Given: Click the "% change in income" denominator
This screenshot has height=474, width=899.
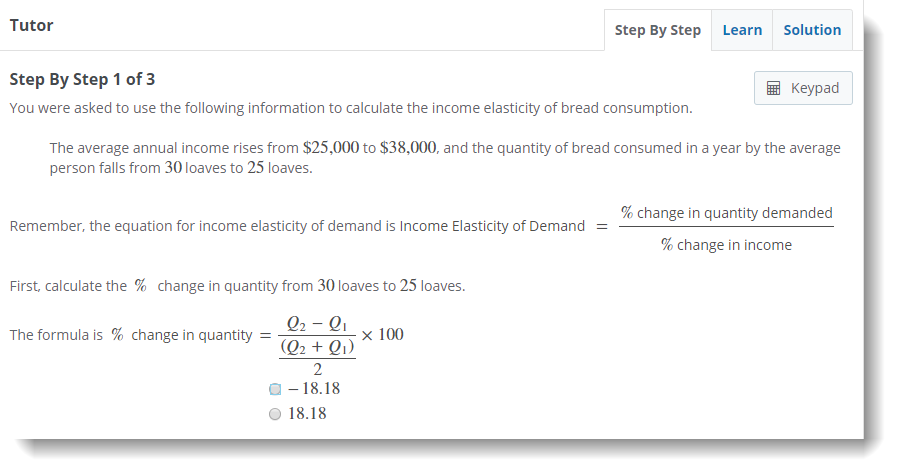Looking at the screenshot, I should 726,245.
